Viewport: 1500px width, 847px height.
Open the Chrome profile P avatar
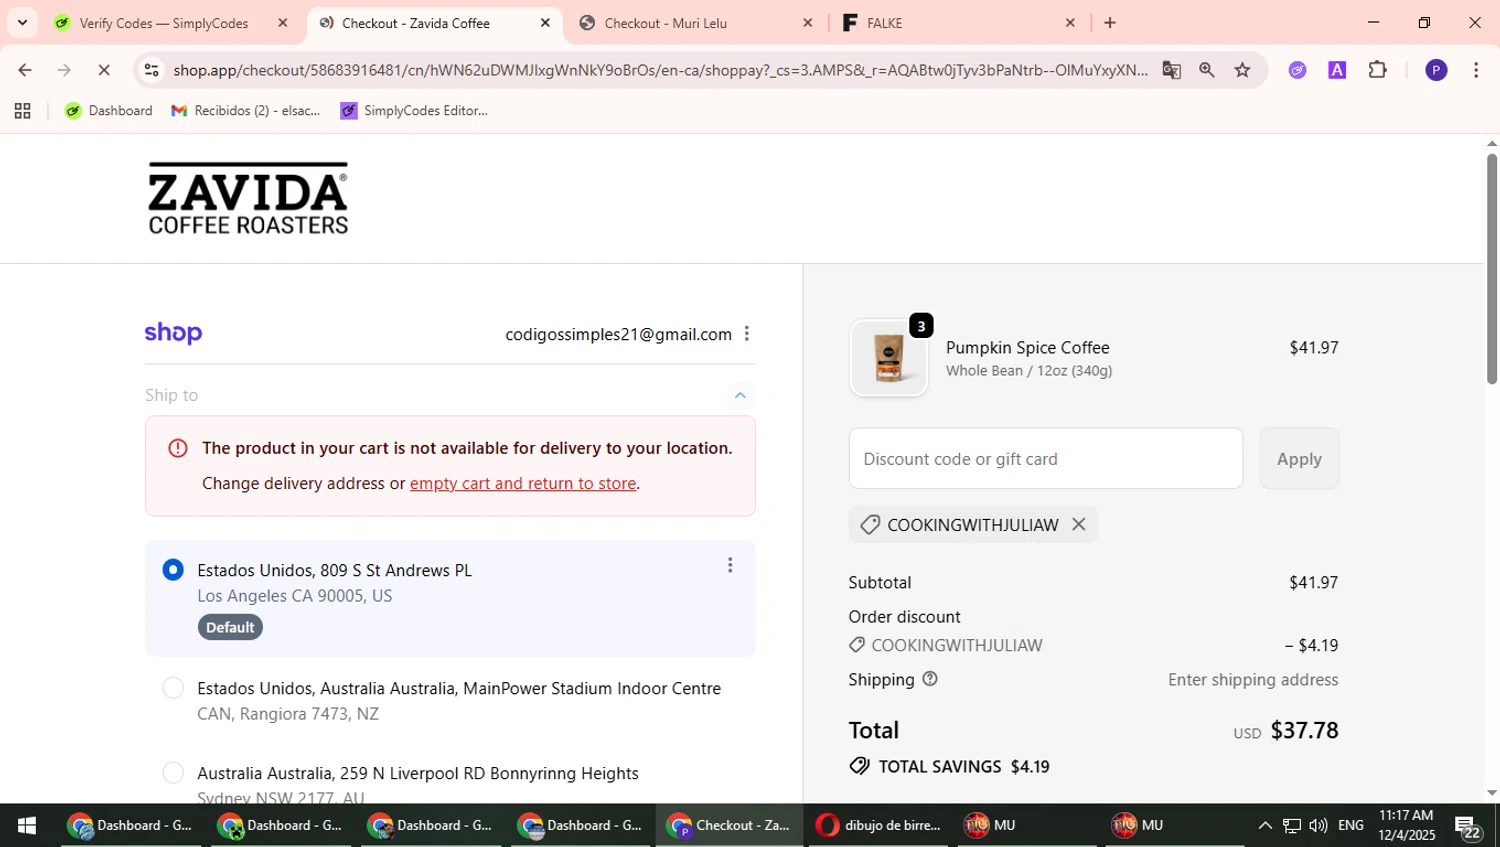click(x=1436, y=70)
